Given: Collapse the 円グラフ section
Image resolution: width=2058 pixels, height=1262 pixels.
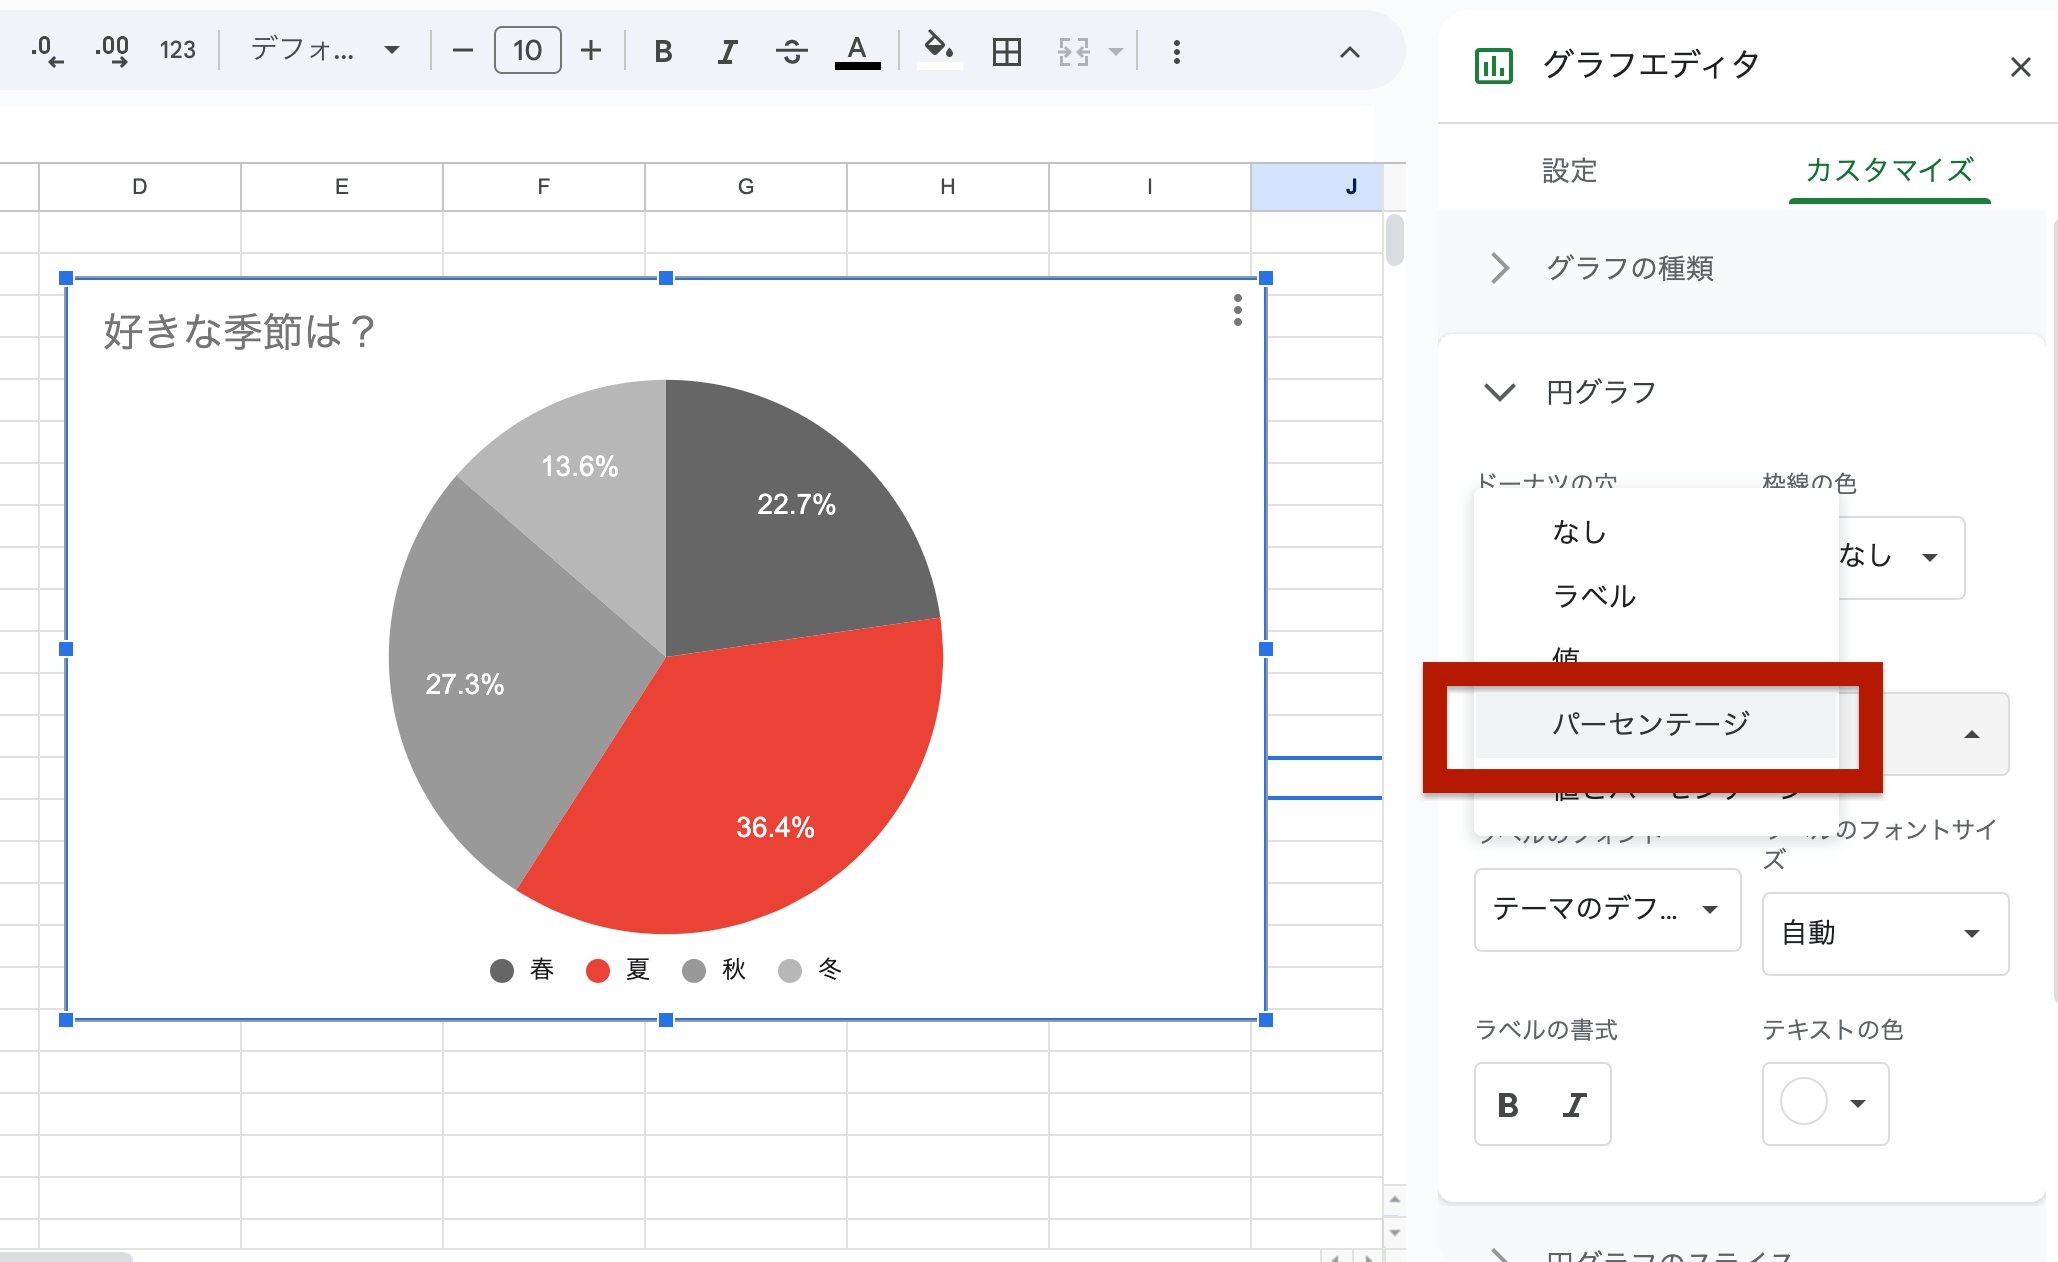Looking at the screenshot, I should point(1499,392).
